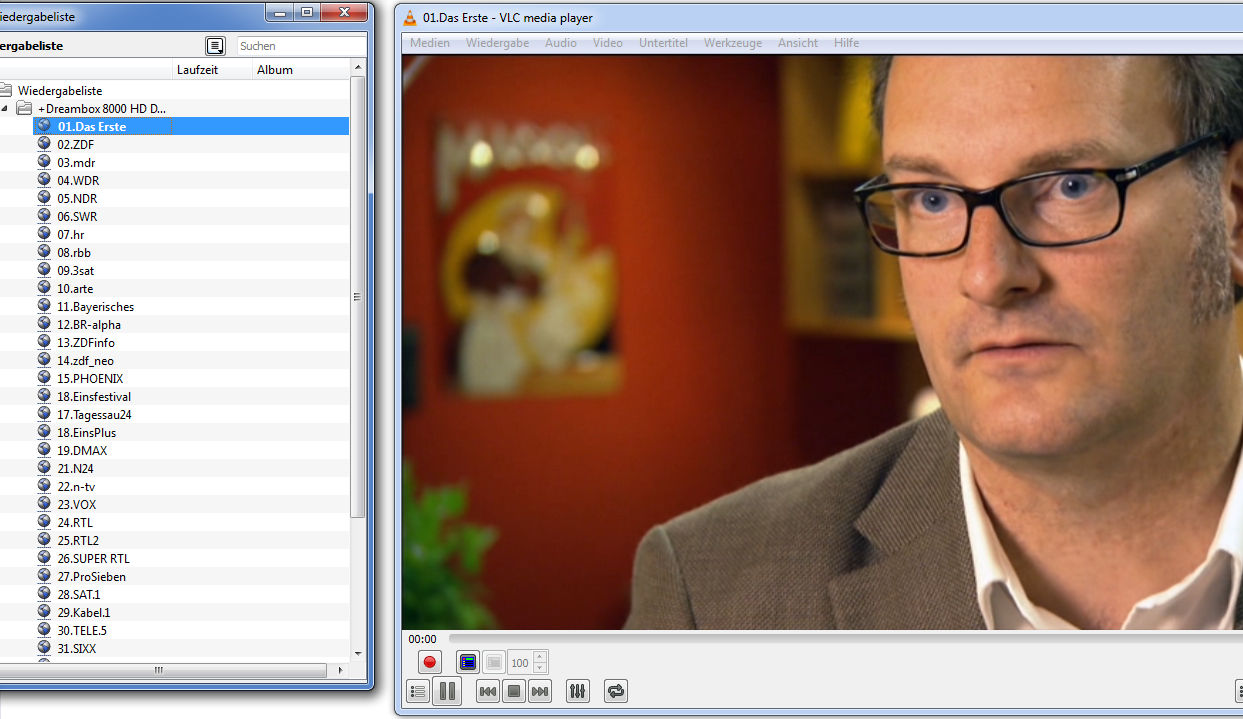This screenshot has height=719, width=1243.
Task: Open the Audio menu
Action: point(561,43)
